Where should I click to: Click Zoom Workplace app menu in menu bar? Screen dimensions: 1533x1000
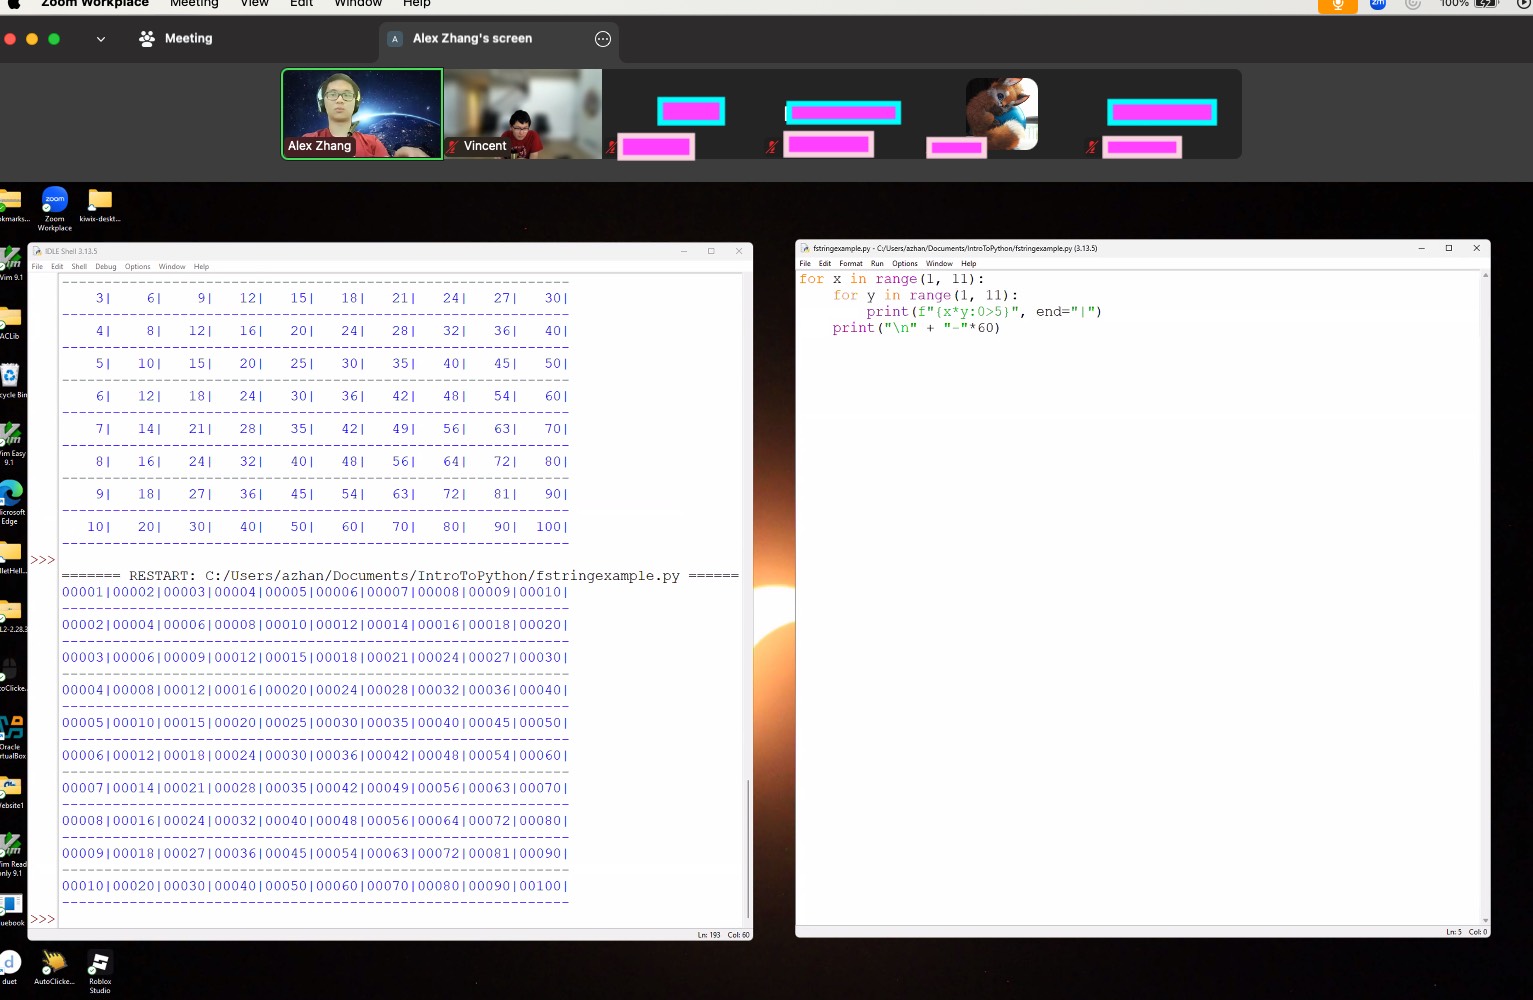tap(95, 4)
